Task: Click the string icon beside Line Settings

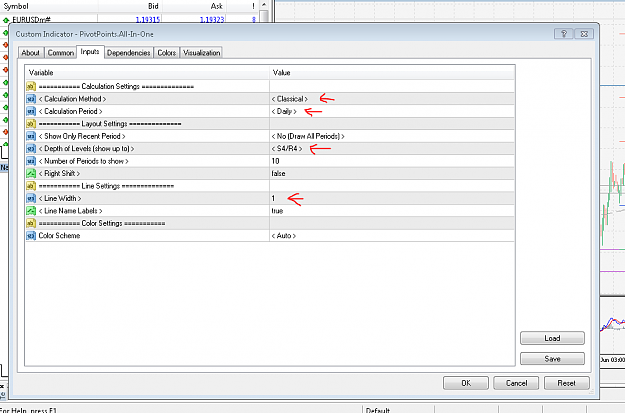Action: (x=31, y=186)
